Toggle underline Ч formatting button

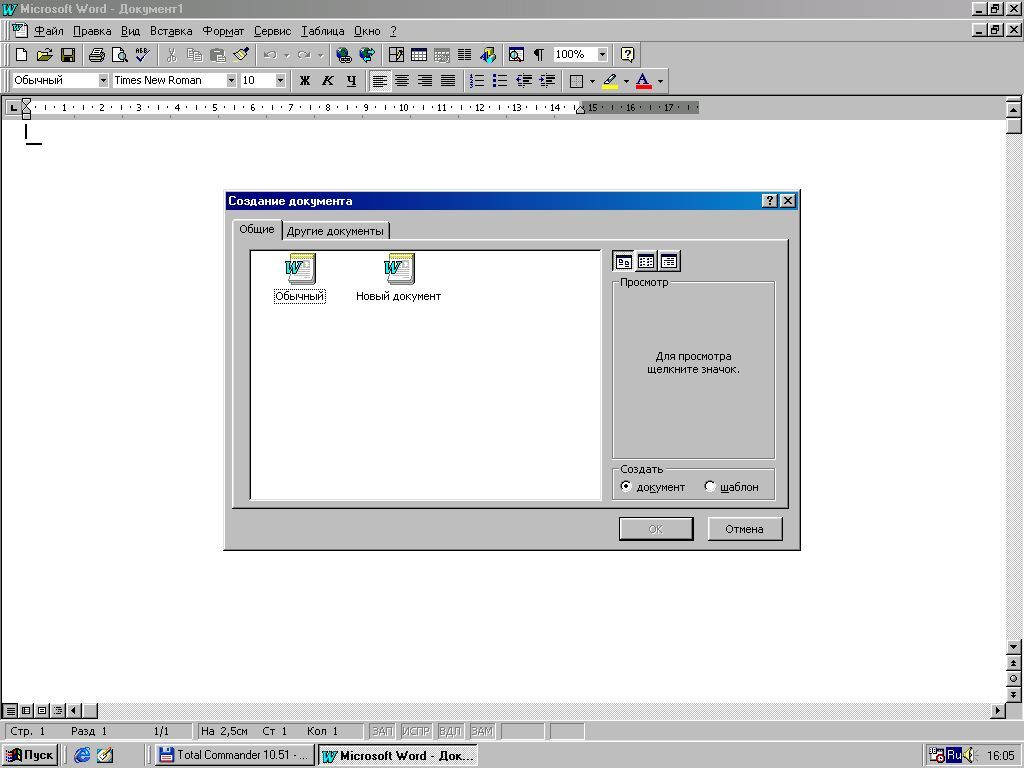[x=351, y=80]
